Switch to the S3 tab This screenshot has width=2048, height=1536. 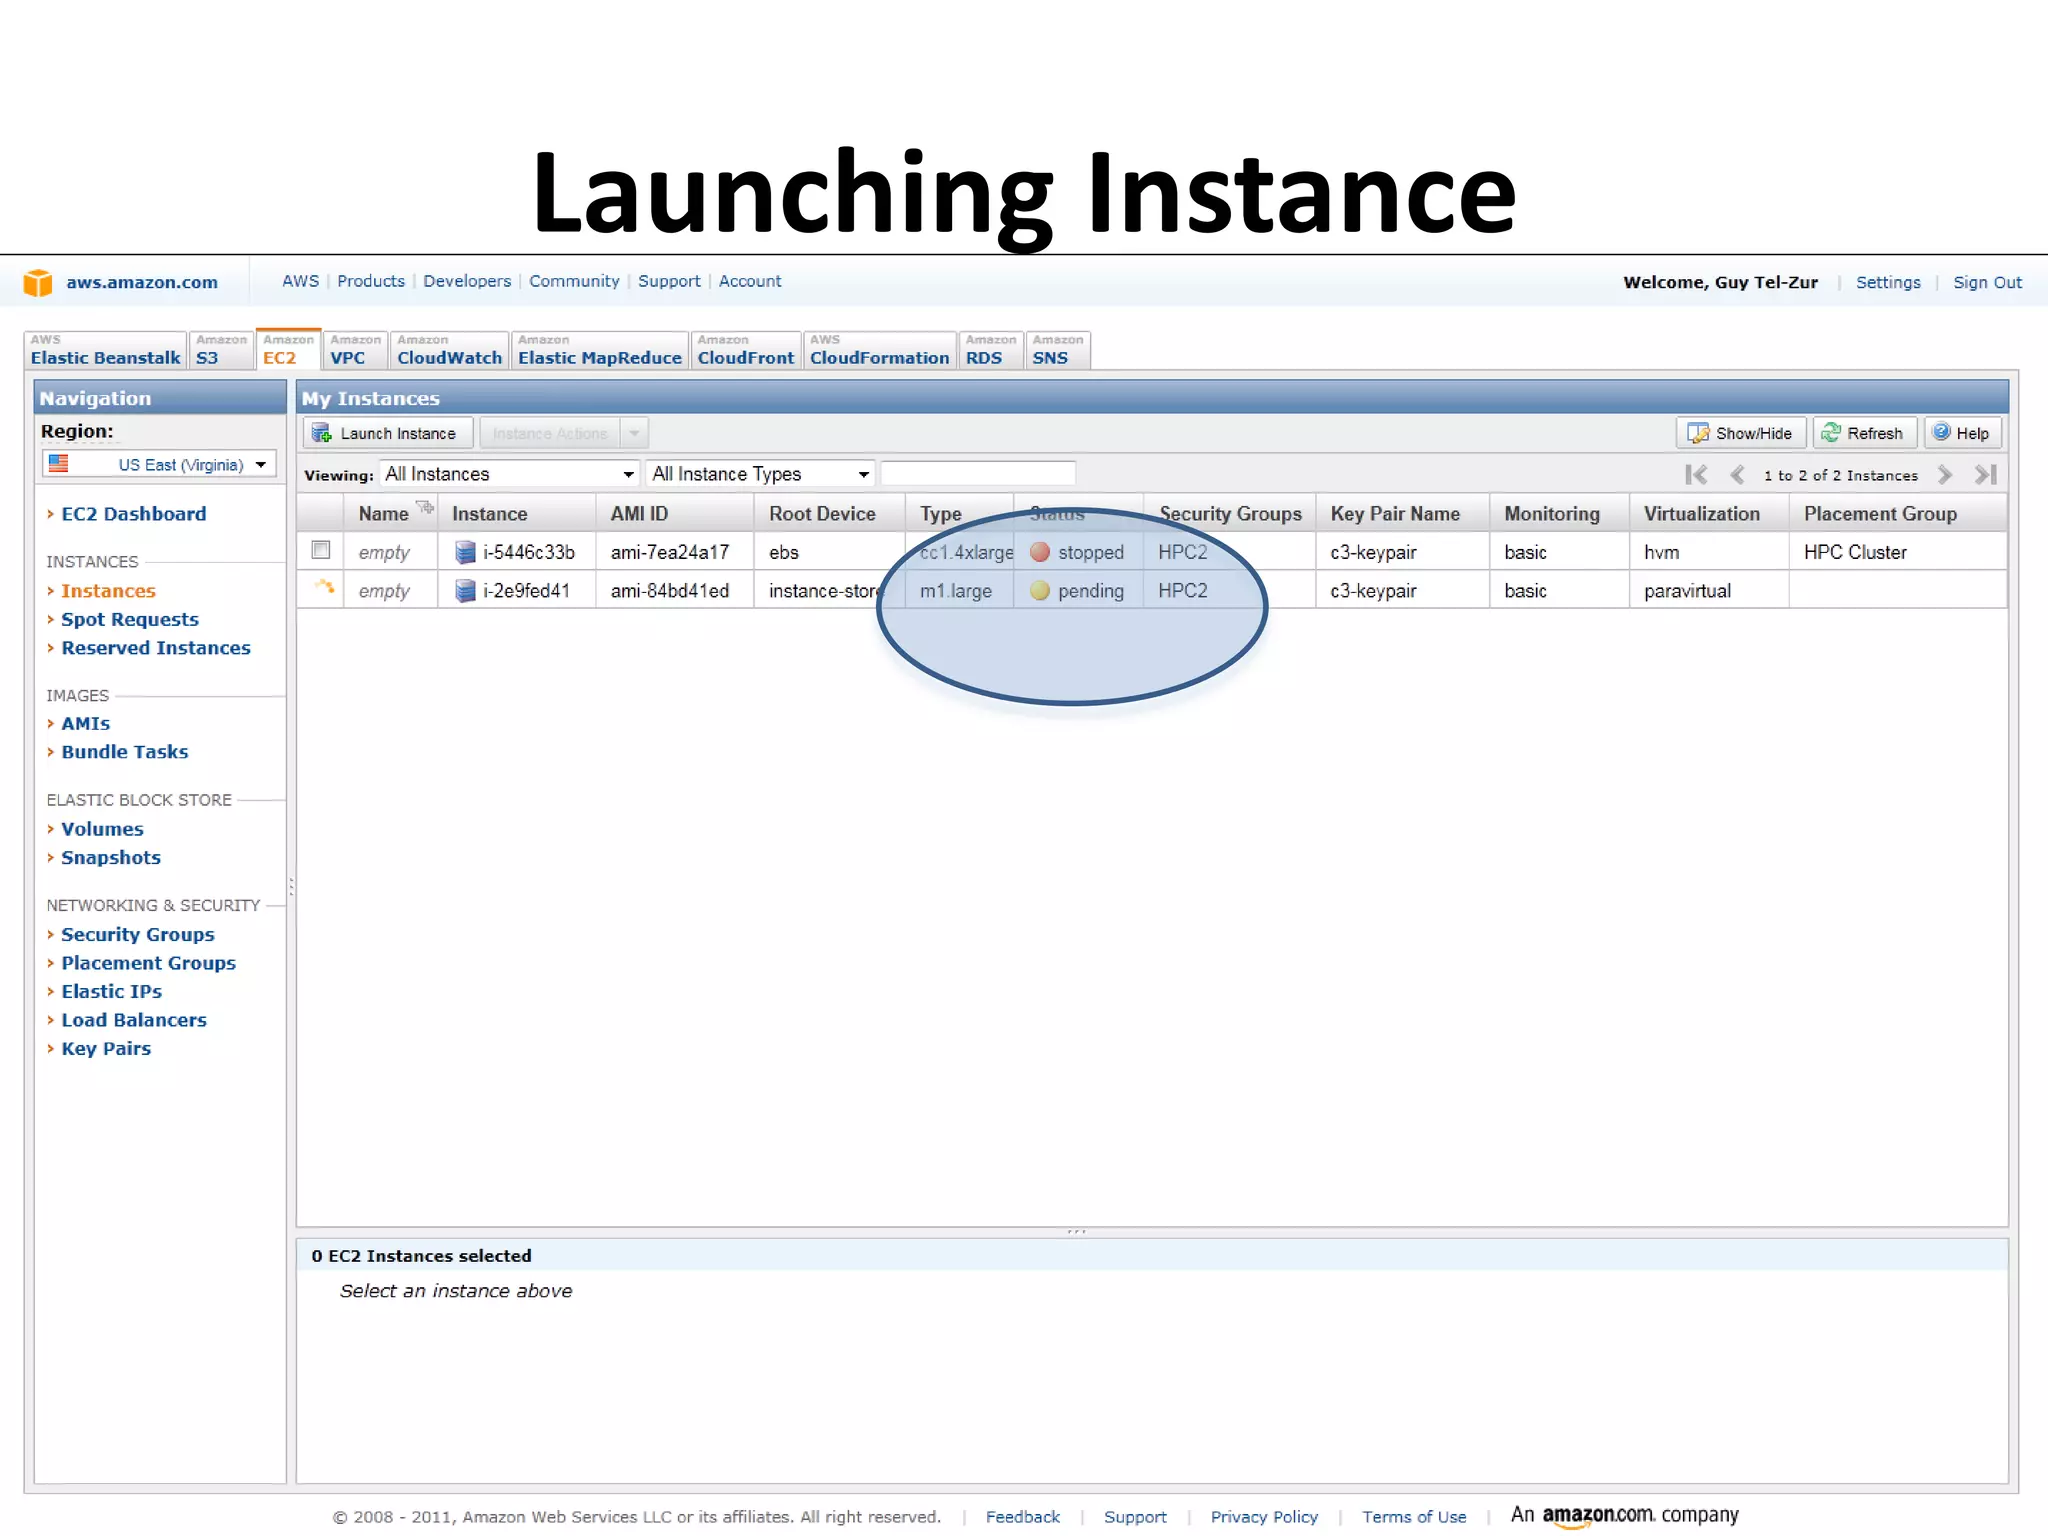click(221, 350)
